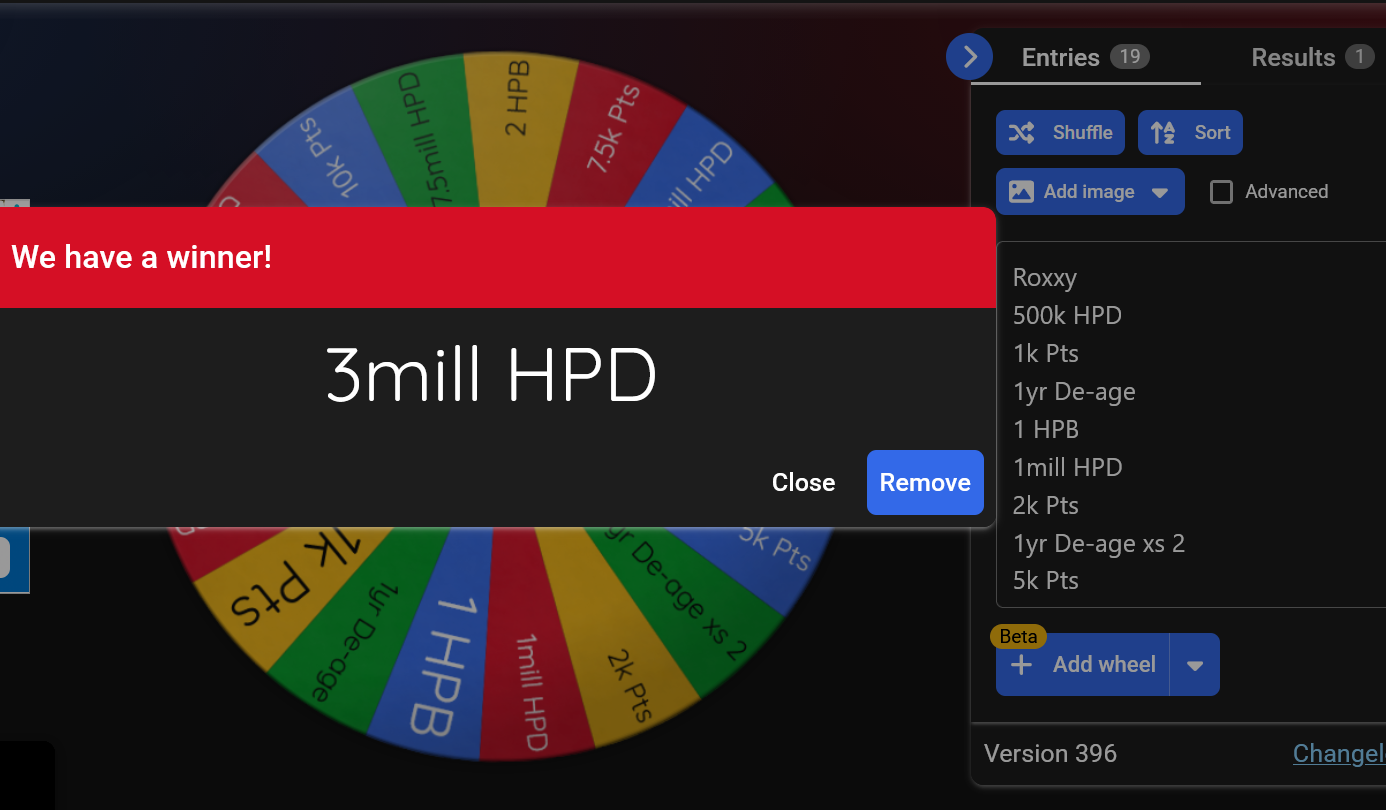
Task: Click the Roxxy entry in the list
Action: [x=1044, y=277]
